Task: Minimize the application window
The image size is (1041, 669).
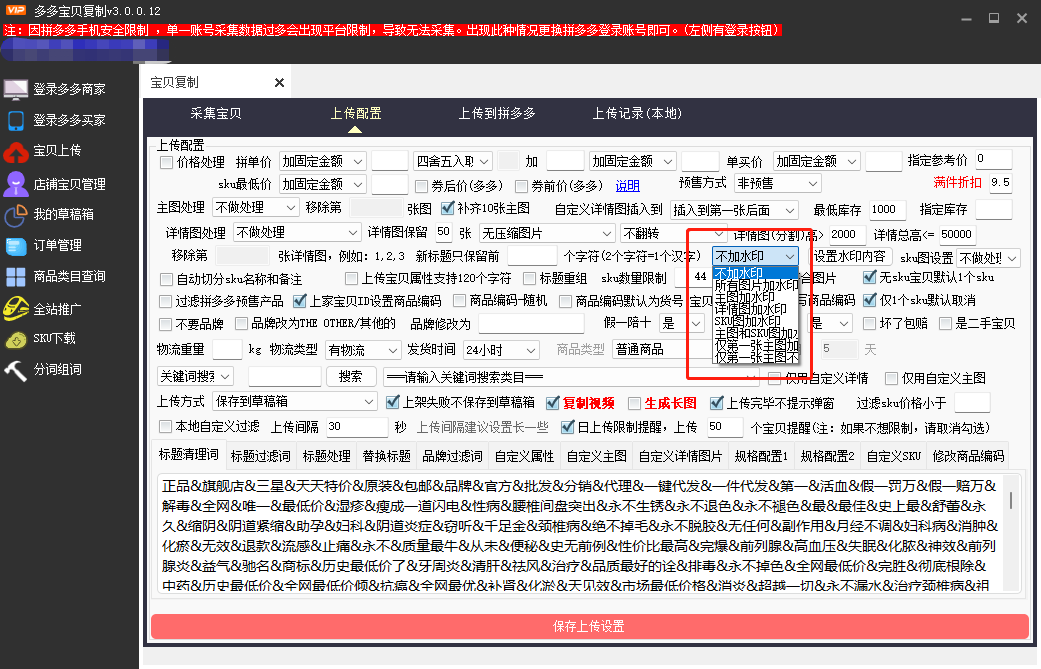Action: point(965,19)
